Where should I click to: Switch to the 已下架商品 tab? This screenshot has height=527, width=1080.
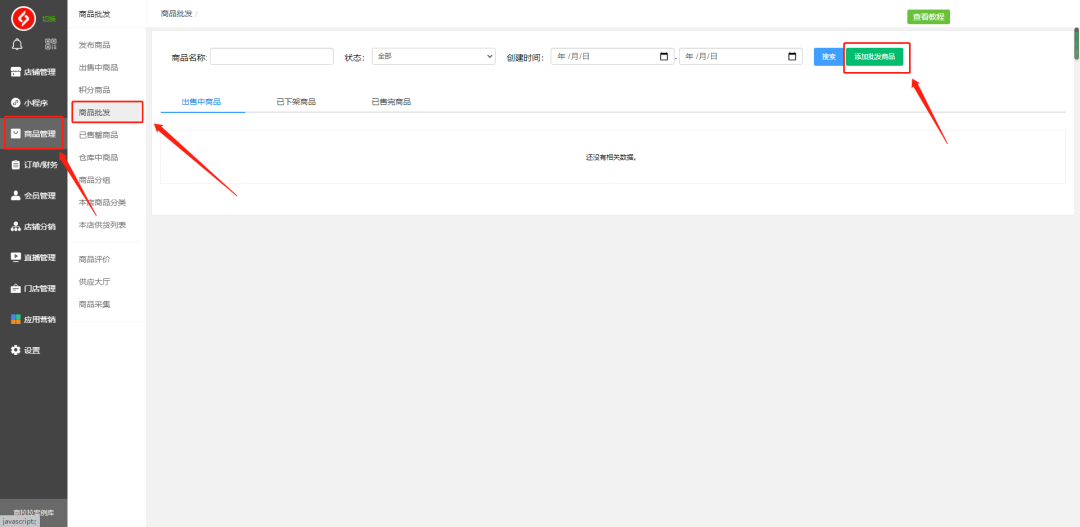[x=296, y=102]
